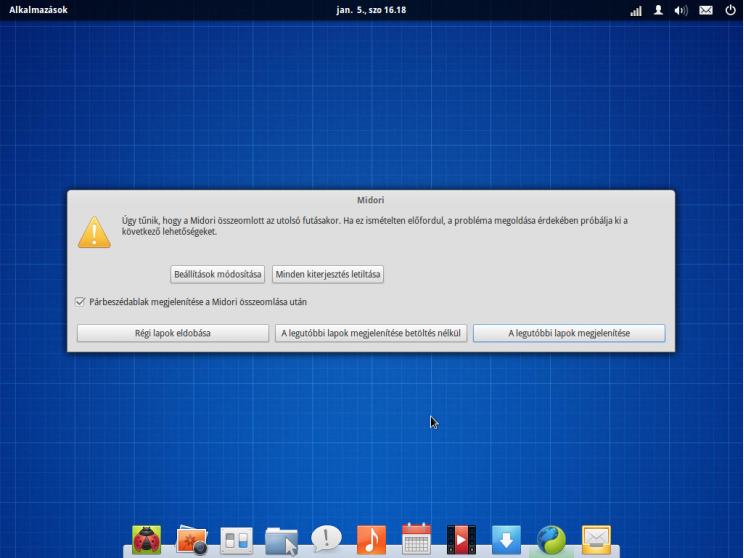This screenshot has width=744, height=558.
Task: Open the user account indicator
Action: tap(658, 10)
